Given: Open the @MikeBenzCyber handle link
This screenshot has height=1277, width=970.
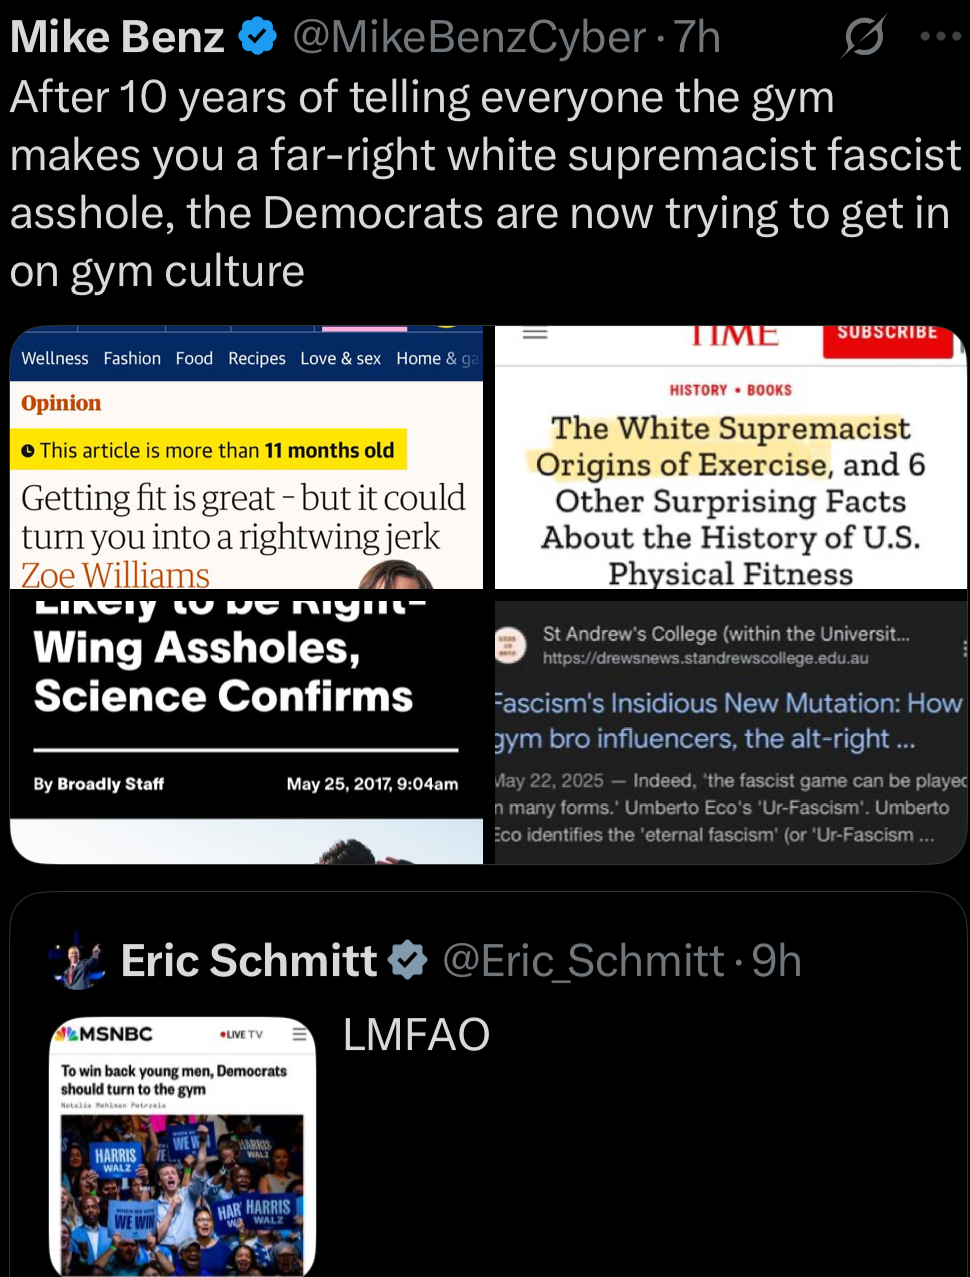Looking at the screenshot, I should [469, 38].
